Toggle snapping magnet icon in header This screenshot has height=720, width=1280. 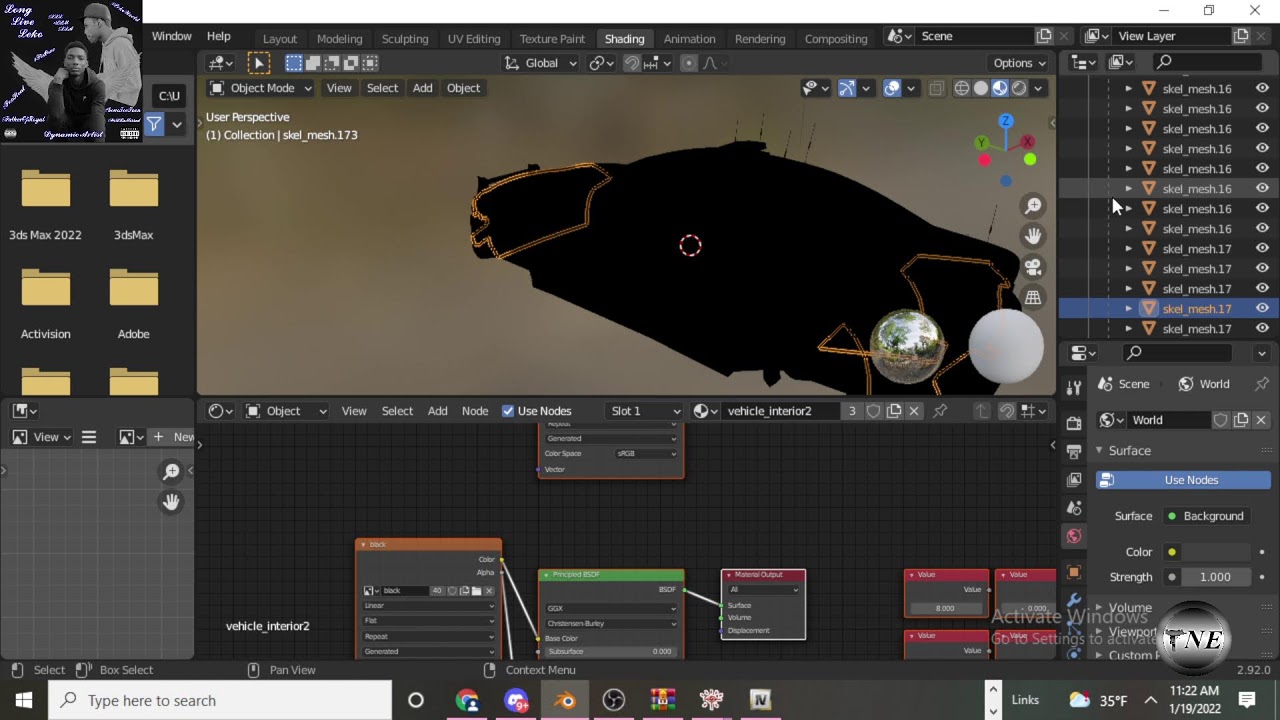coord(631,63)
